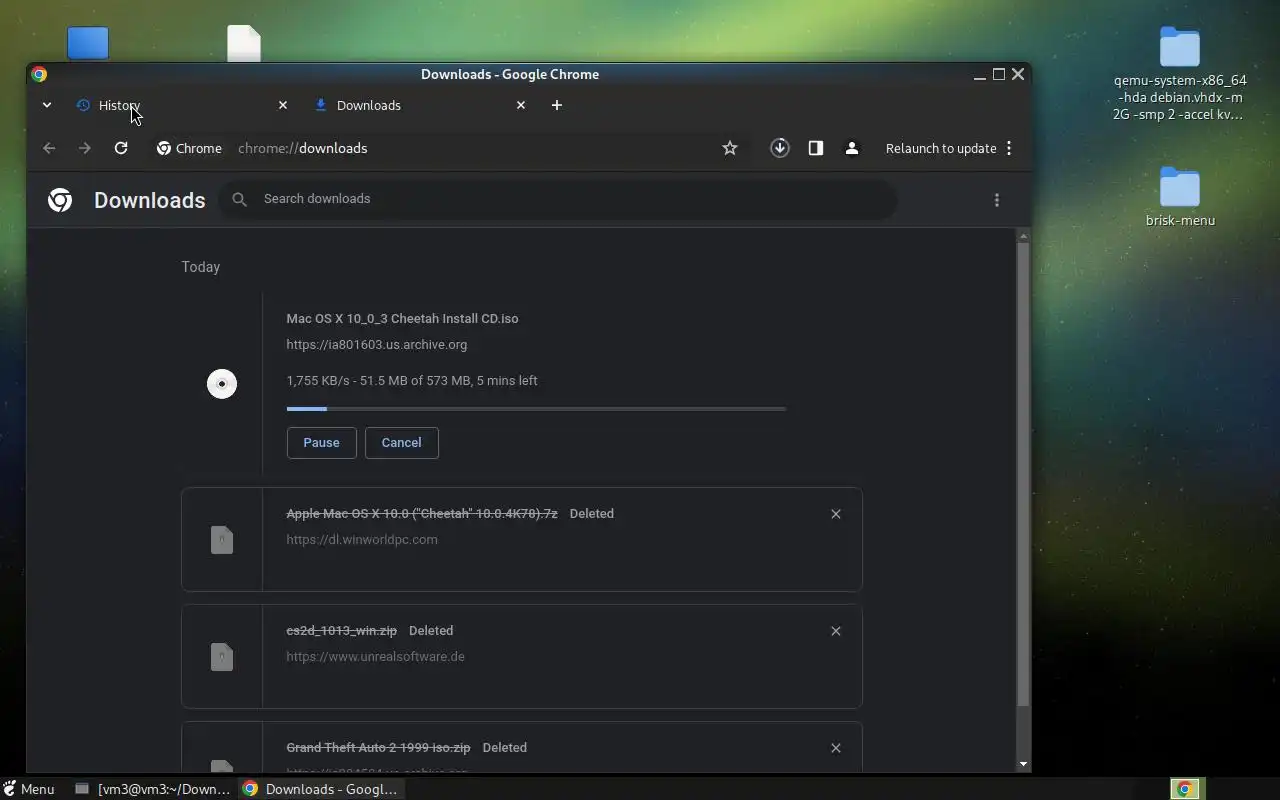Remove the Apple Mac OS X 10.0 entry

836,514
